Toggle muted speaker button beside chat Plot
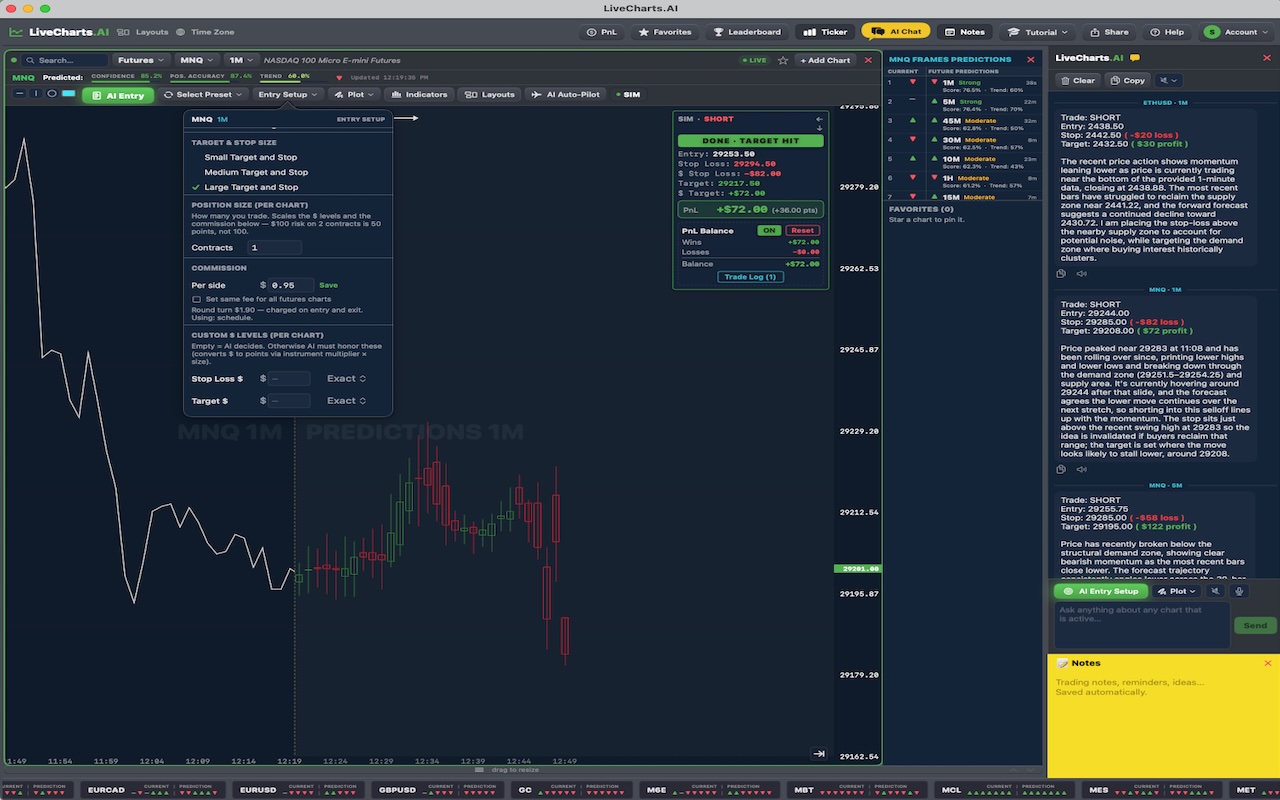1280x800 pixels. pyautogui.click(x=1215, y=591)
